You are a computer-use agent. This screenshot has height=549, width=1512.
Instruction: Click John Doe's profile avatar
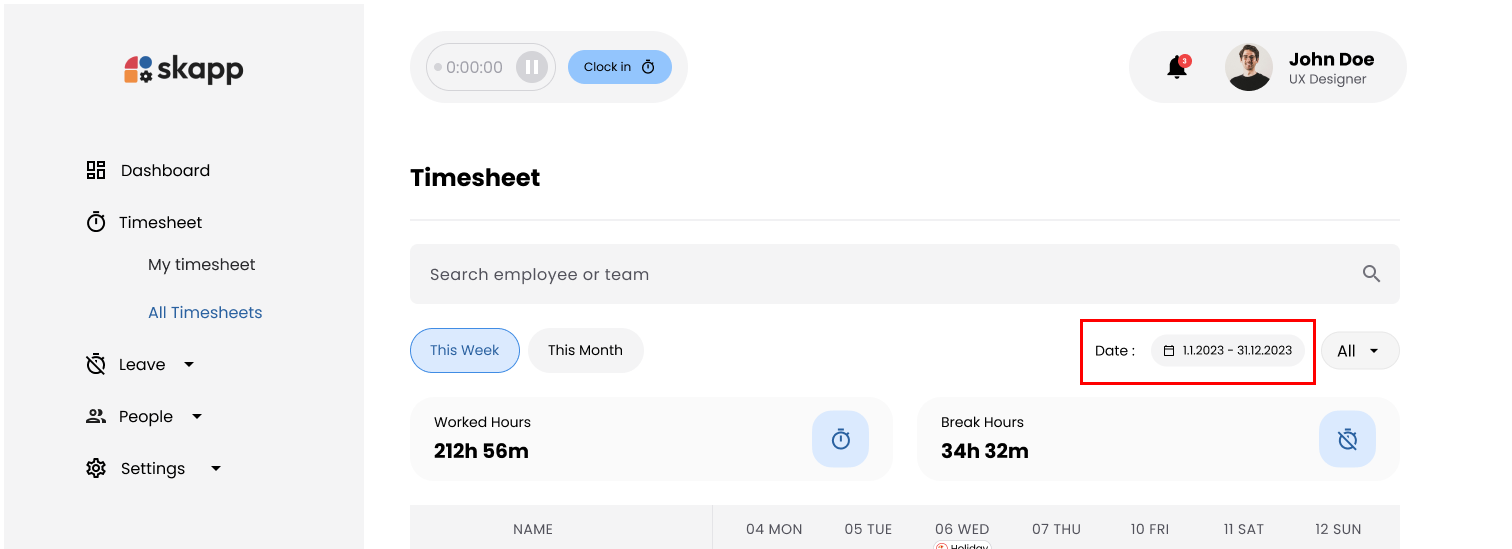tap(1249, 67)
